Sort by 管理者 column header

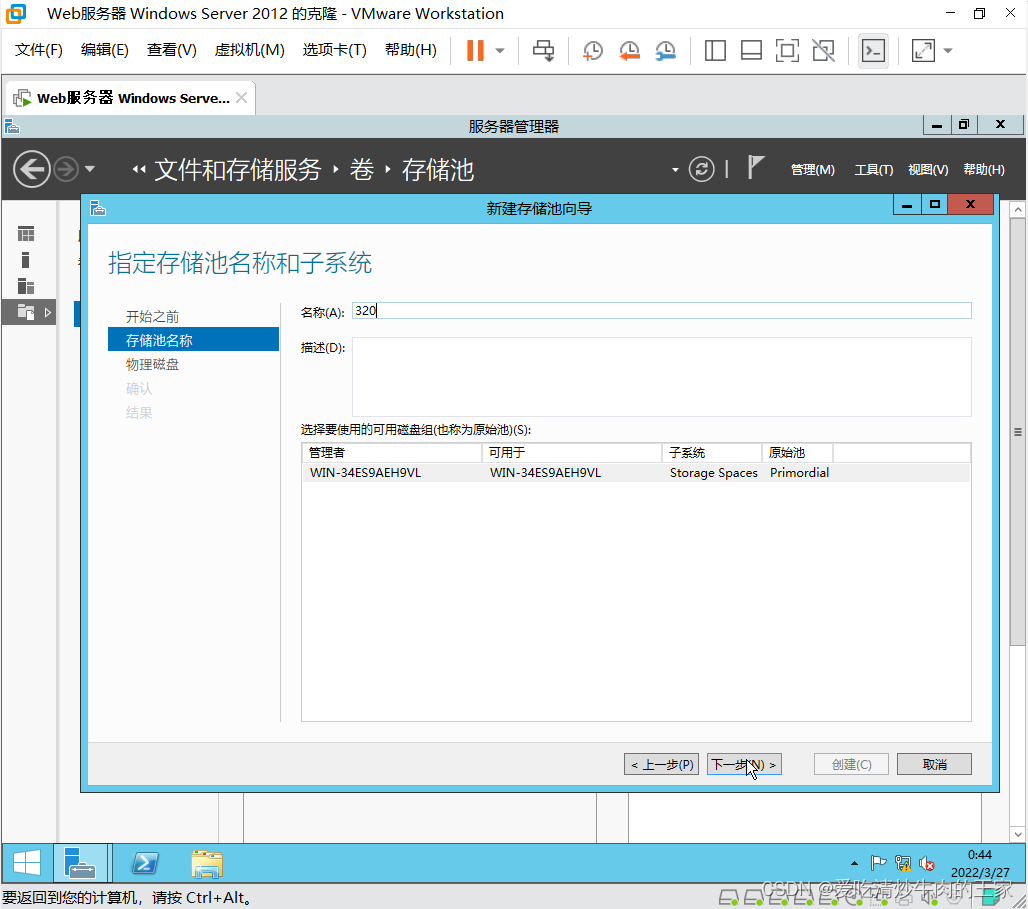(392, 453)
